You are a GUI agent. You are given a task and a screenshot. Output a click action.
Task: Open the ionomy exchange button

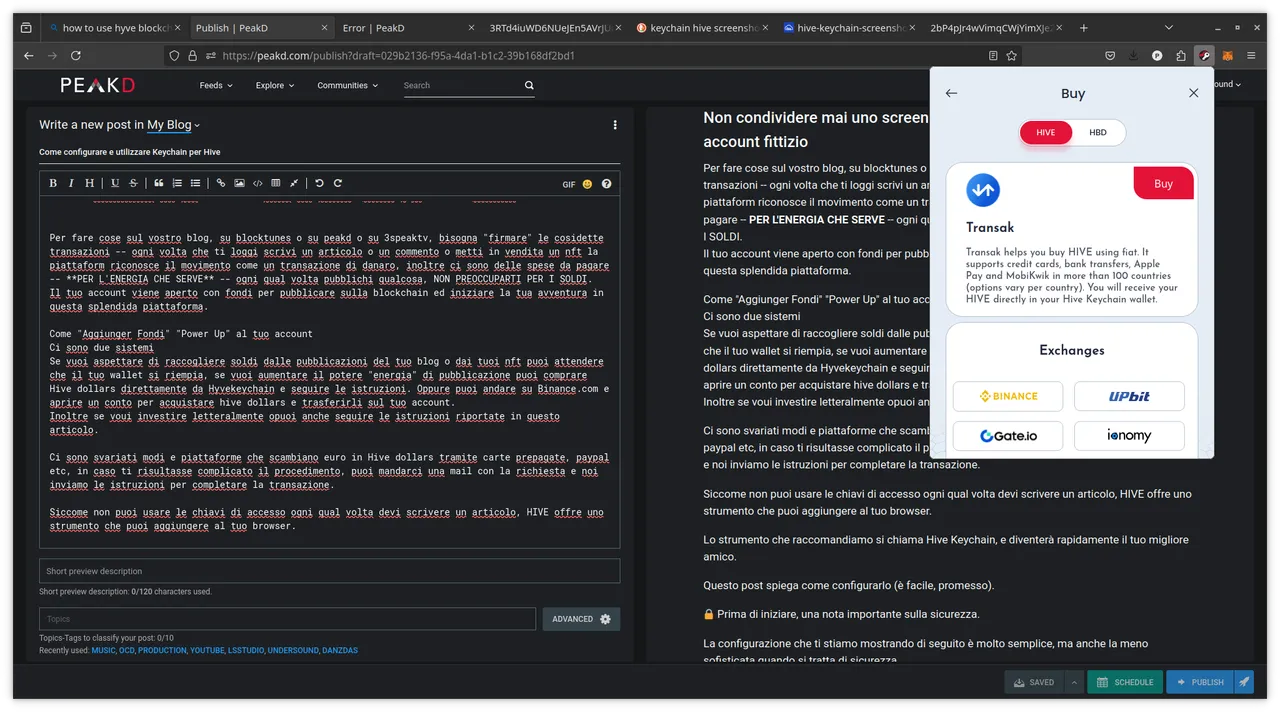[1129, 436]
